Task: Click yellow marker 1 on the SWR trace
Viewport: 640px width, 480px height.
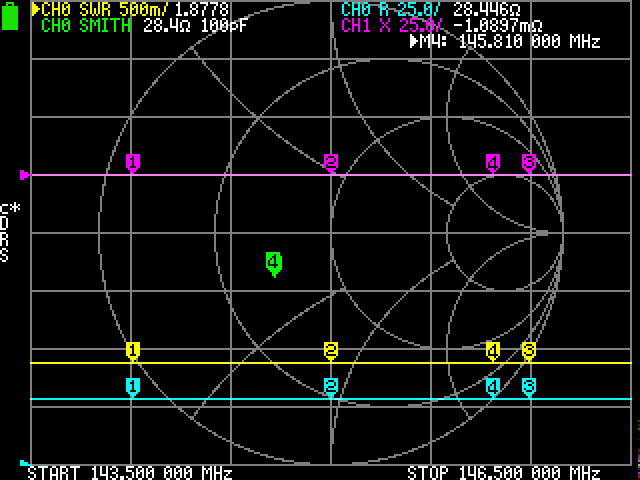Action: coord(132,350)
